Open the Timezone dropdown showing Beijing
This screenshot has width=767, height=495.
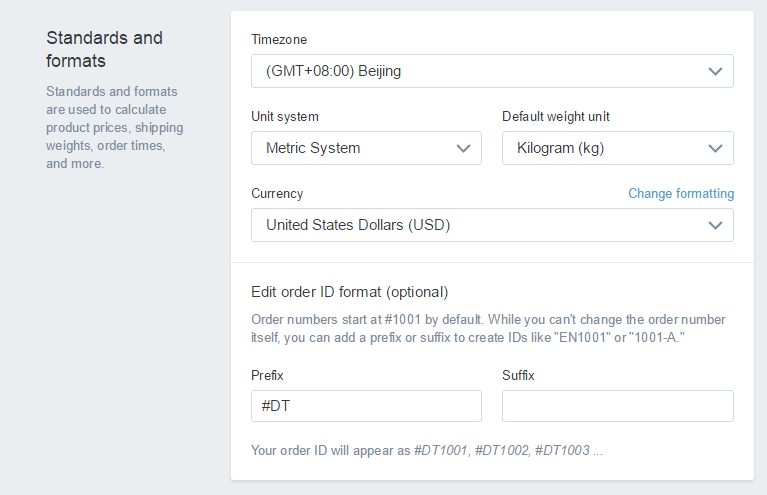pyautogui.click(x=480, y=71)
